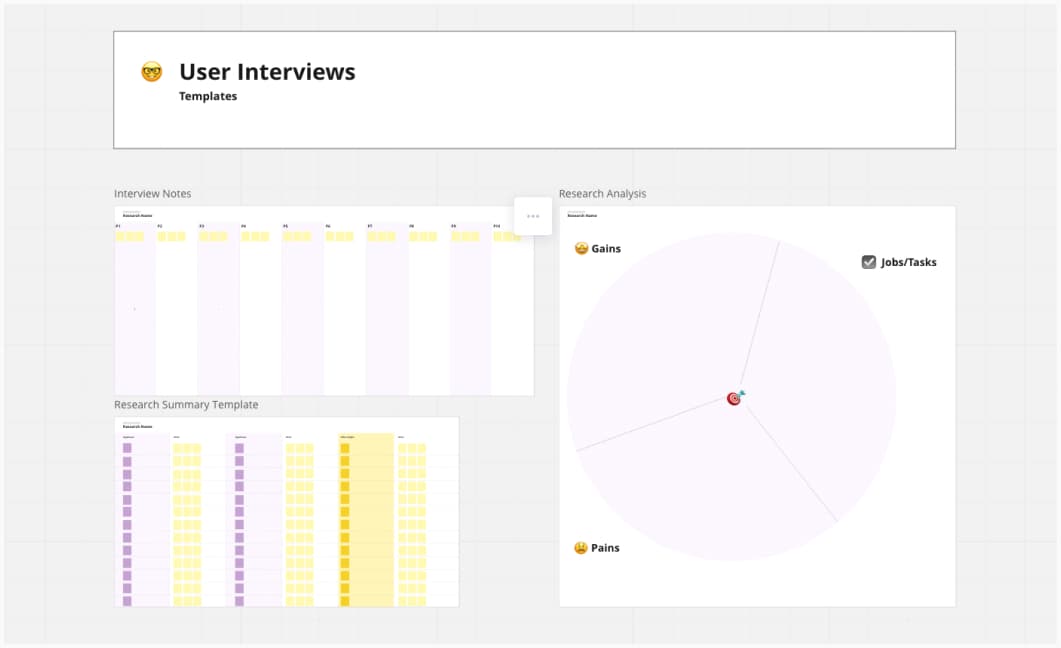
Task: Click the Pains label text
Action: (605, 548)
